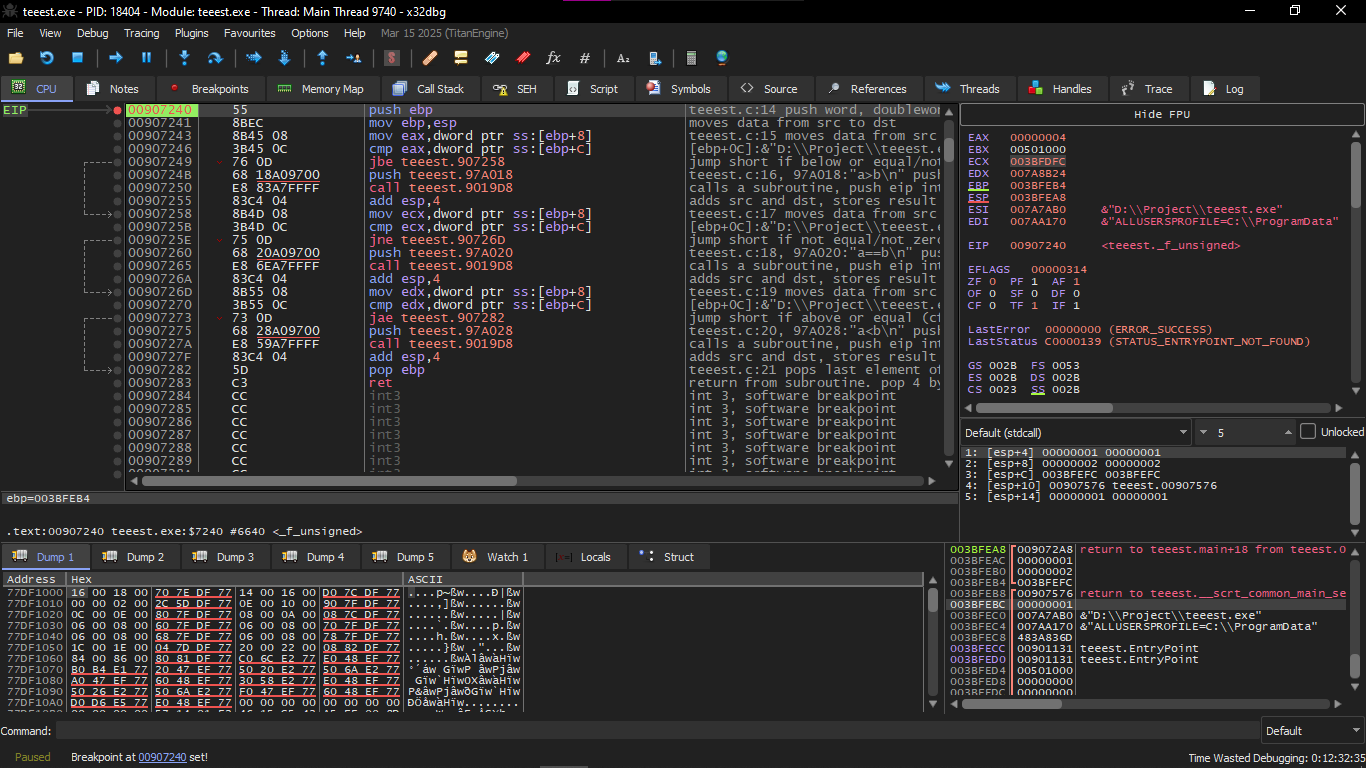Click the disassembly horizontal scrollbar
The height and width of the screenshot is (768, 1366).
[x=330, y=481]
